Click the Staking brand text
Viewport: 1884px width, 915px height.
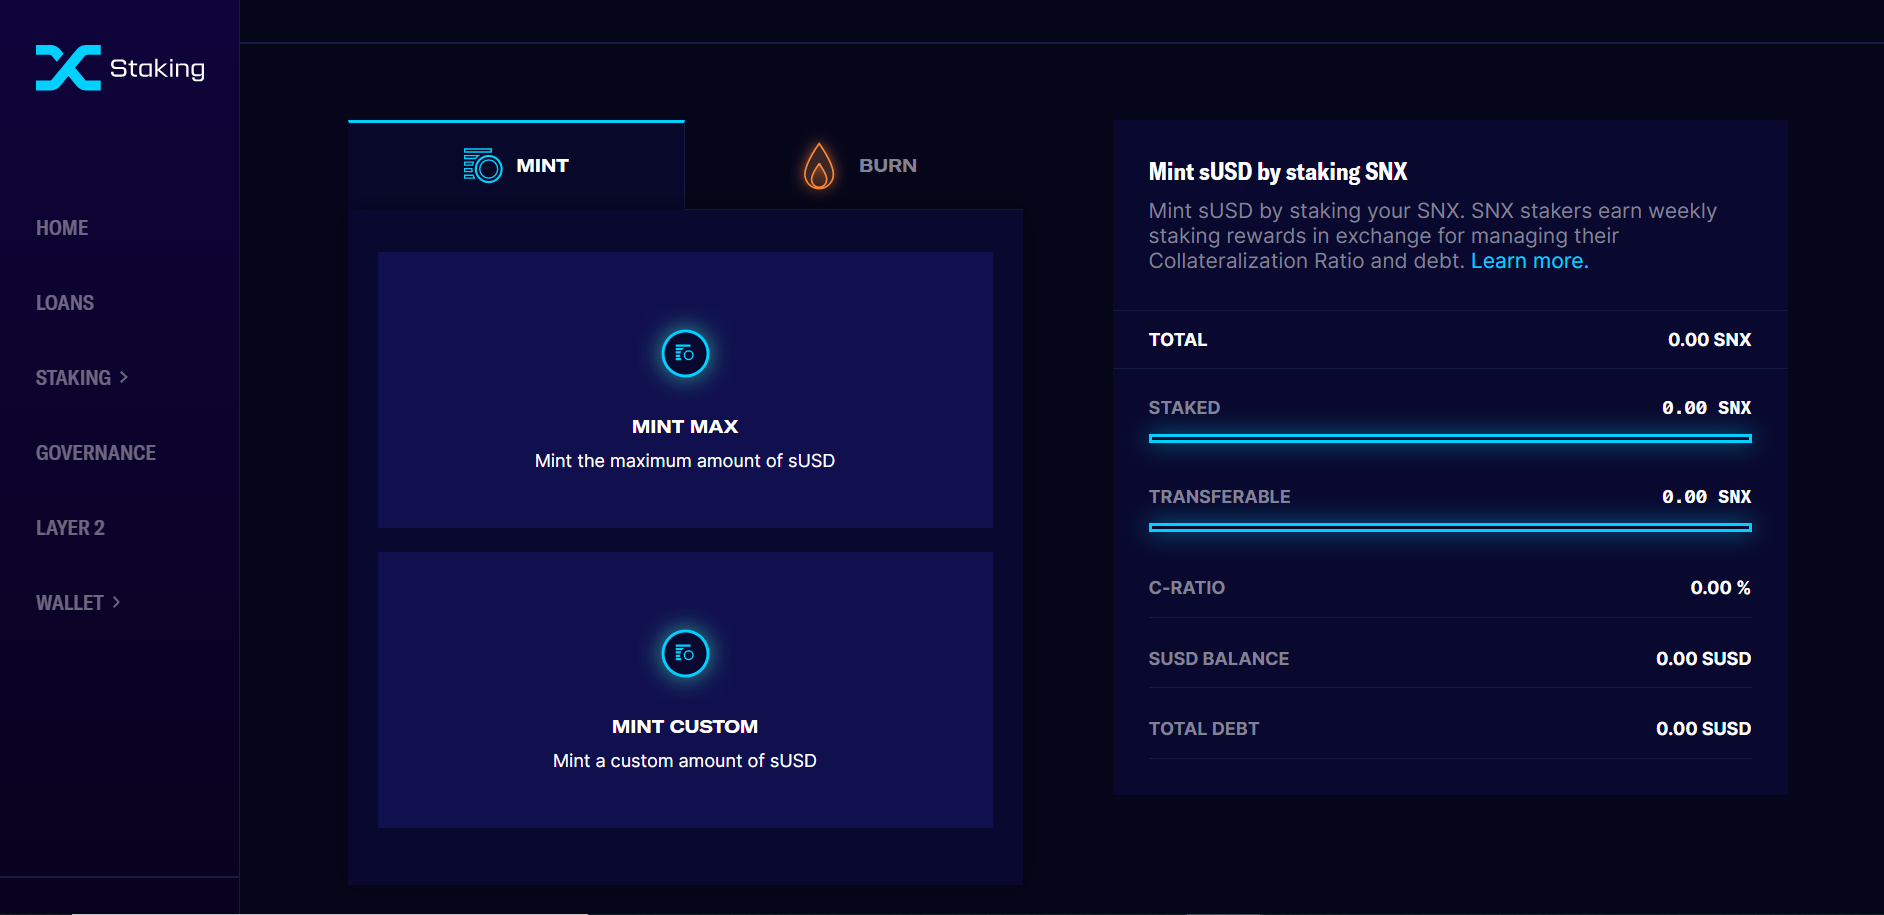(157, 68)
